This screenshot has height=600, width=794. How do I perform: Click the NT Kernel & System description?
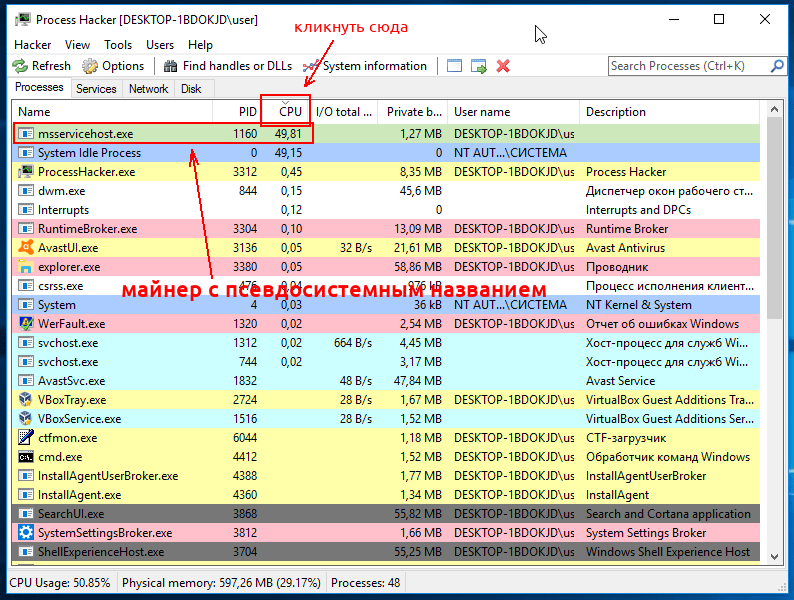pos(639,305)
